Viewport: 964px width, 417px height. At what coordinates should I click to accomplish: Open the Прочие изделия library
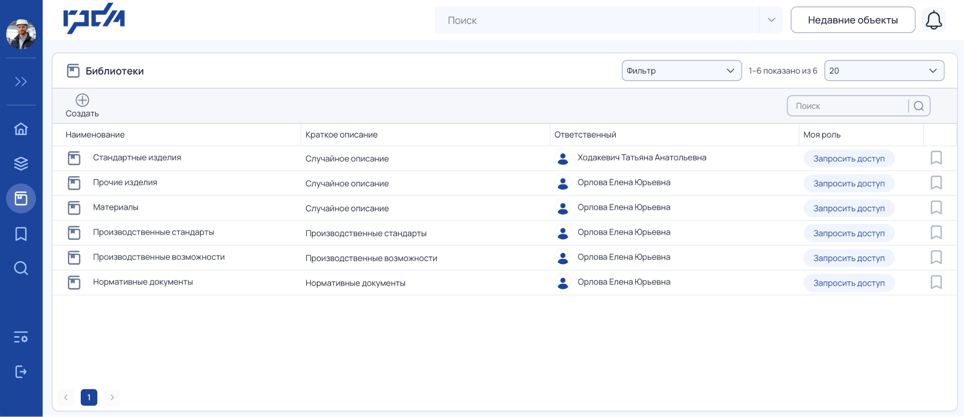[125, 183]
